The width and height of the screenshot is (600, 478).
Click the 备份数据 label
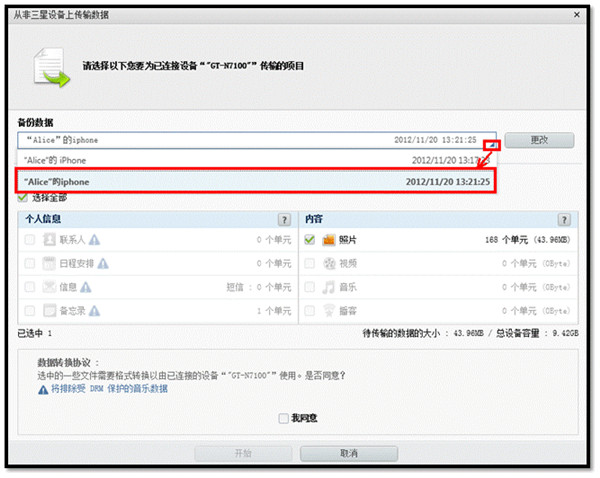tap(35, 122)
